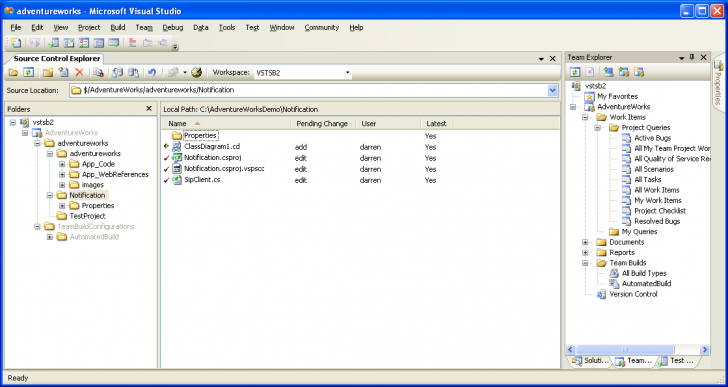Expand the AutomatedBuild folder in Folders tree
728x387 pixels.
point(50,237)
